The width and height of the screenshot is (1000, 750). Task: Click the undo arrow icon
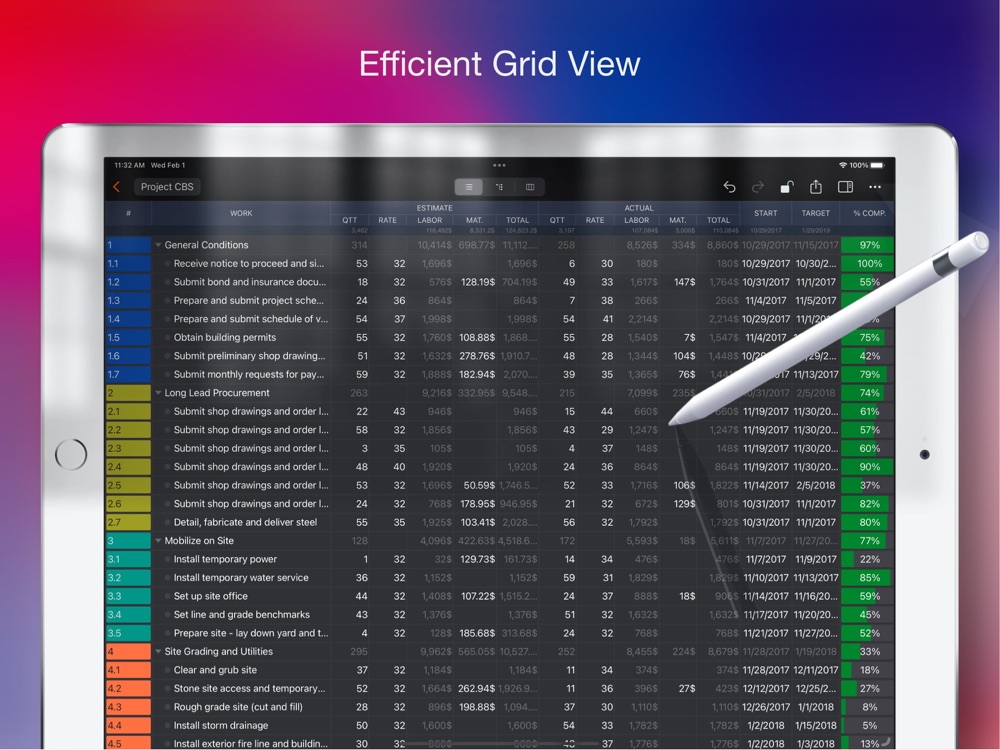[730, 187]
